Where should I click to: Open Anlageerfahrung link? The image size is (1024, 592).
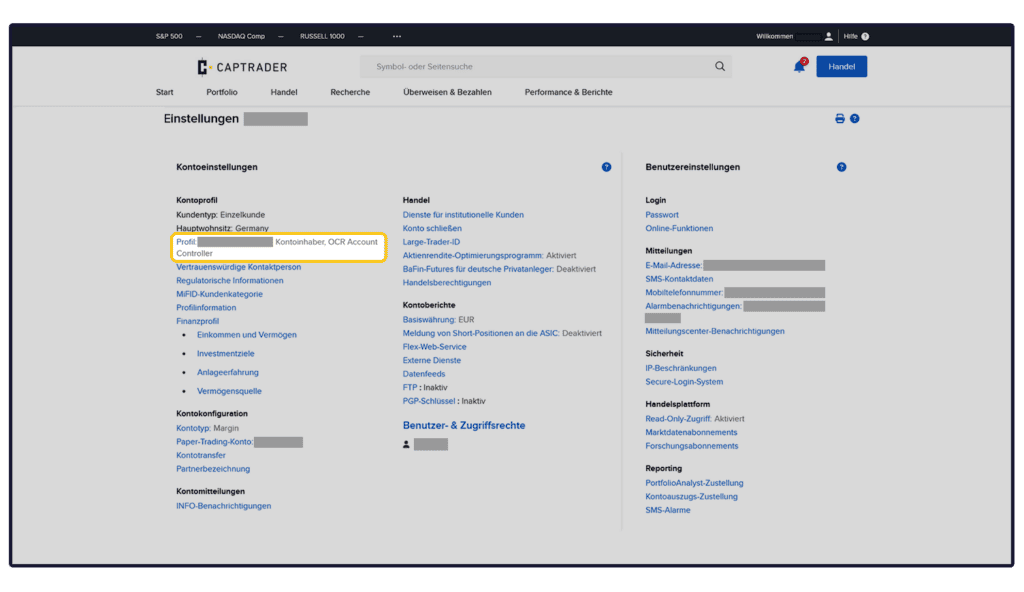pyautogui.click(x=228, y=372)
